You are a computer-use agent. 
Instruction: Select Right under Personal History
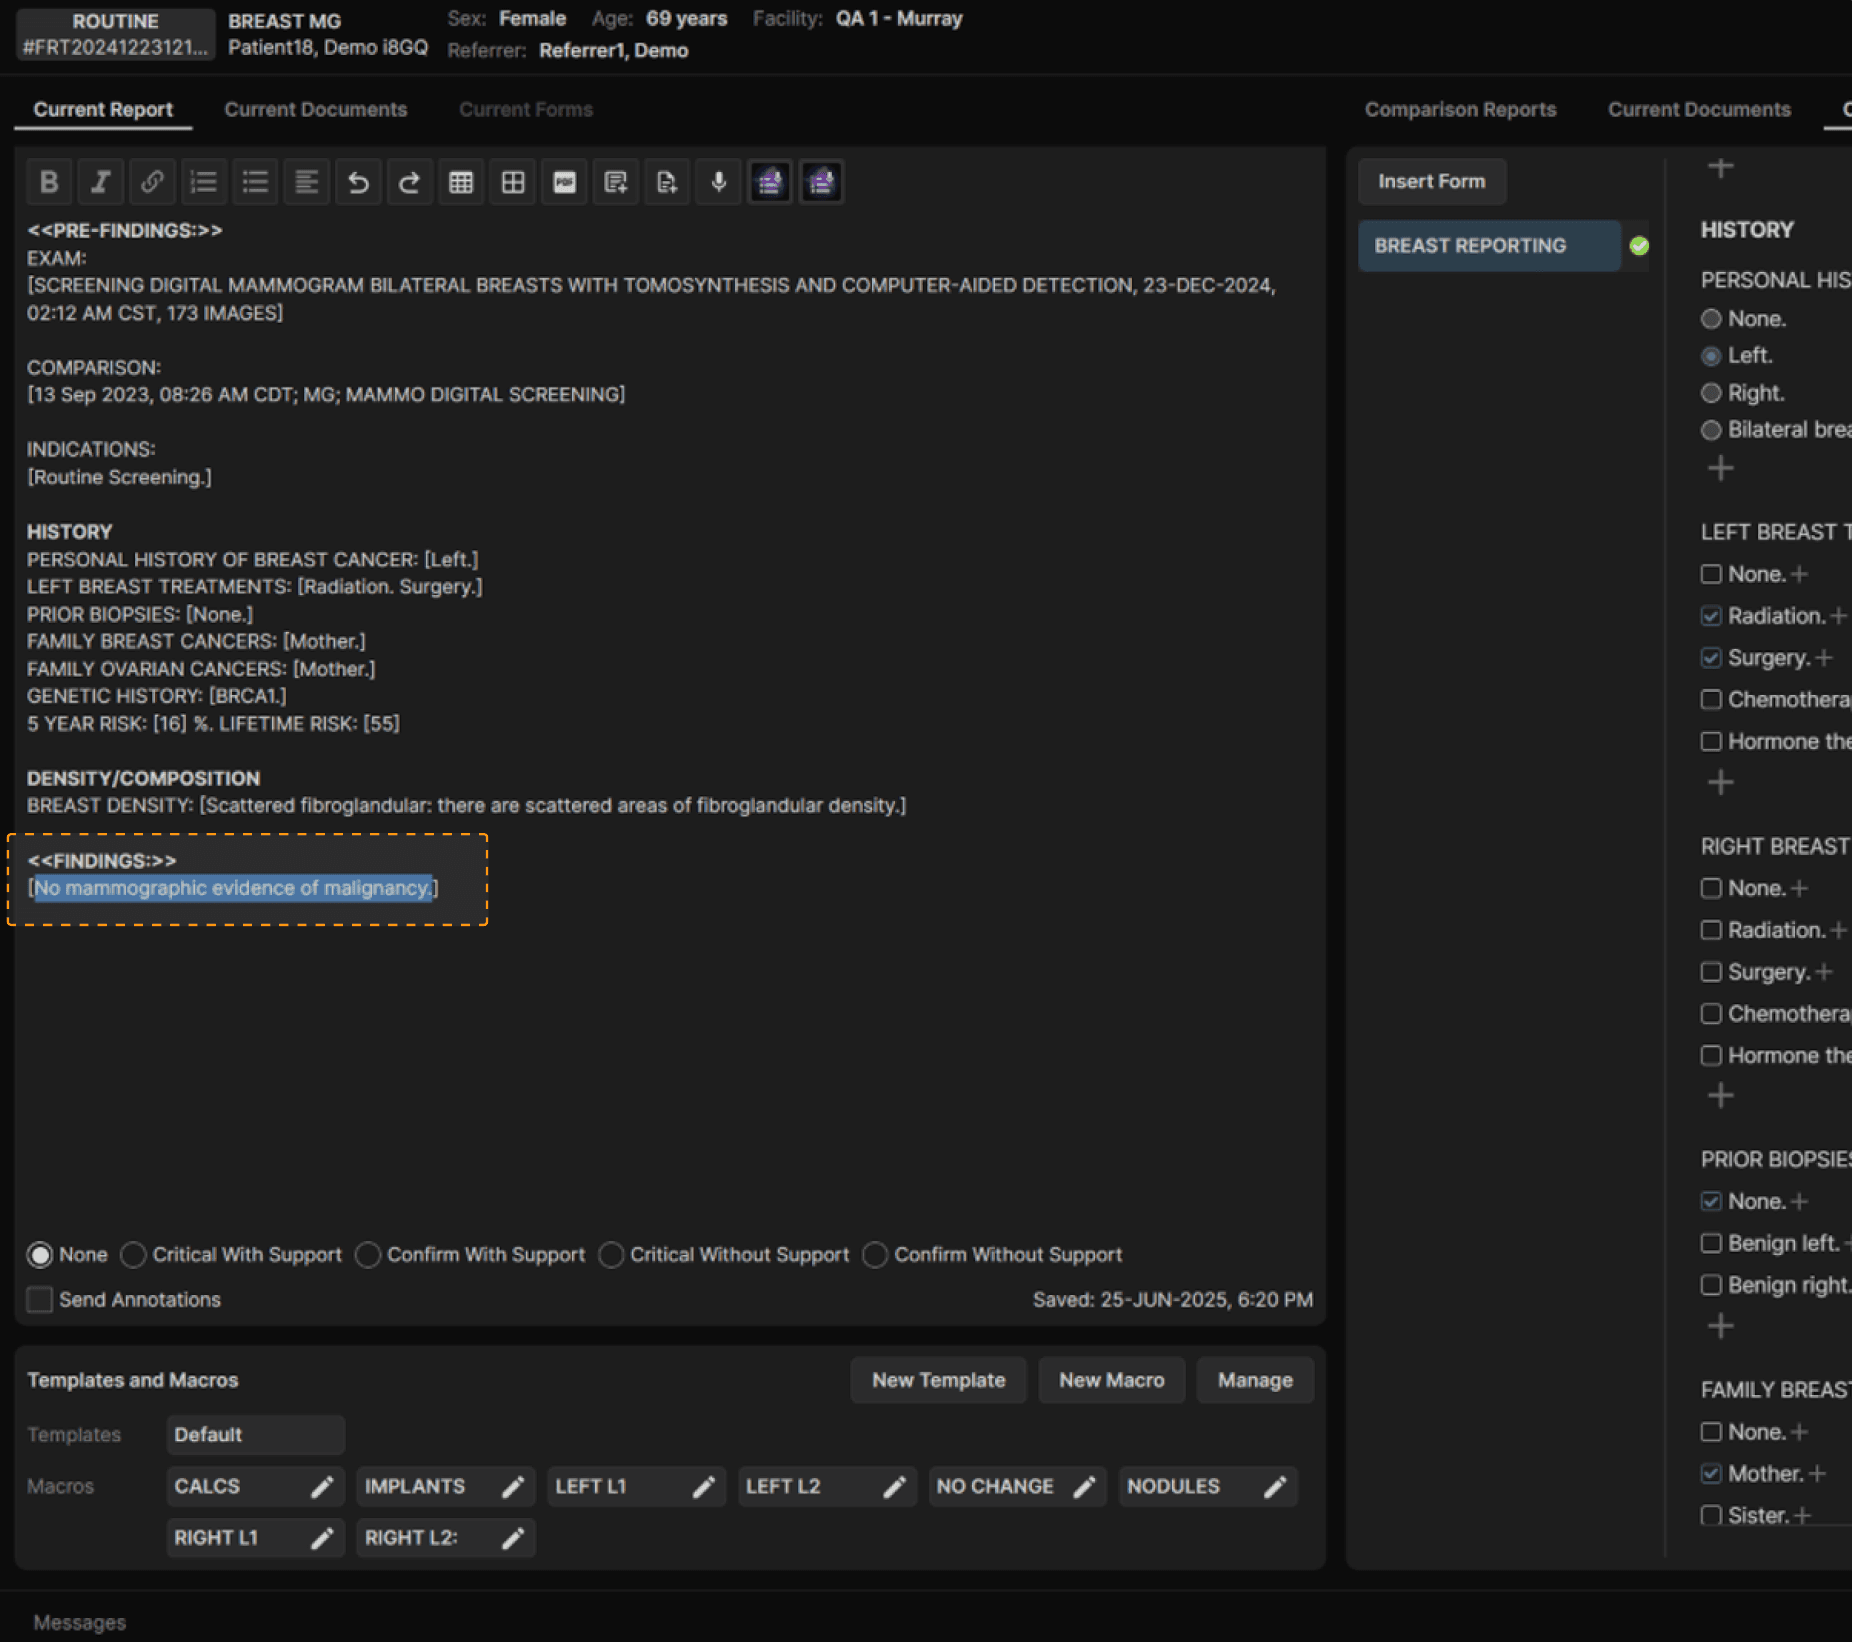point(1711,393)
